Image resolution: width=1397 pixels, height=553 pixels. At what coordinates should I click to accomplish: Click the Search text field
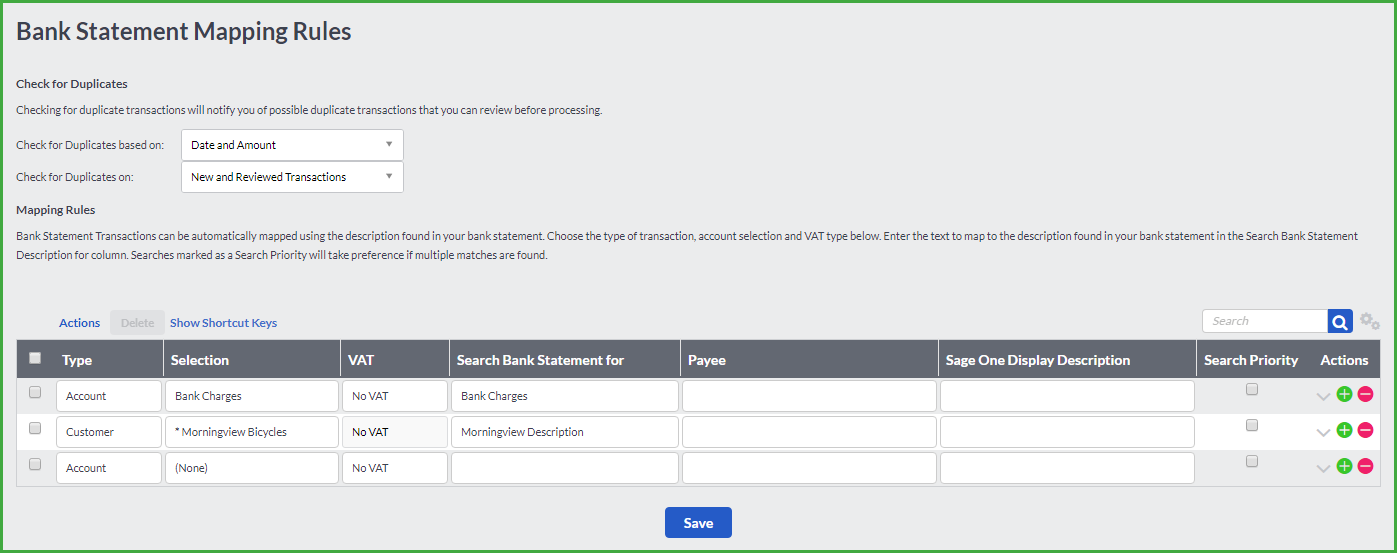click(1265, 321)
